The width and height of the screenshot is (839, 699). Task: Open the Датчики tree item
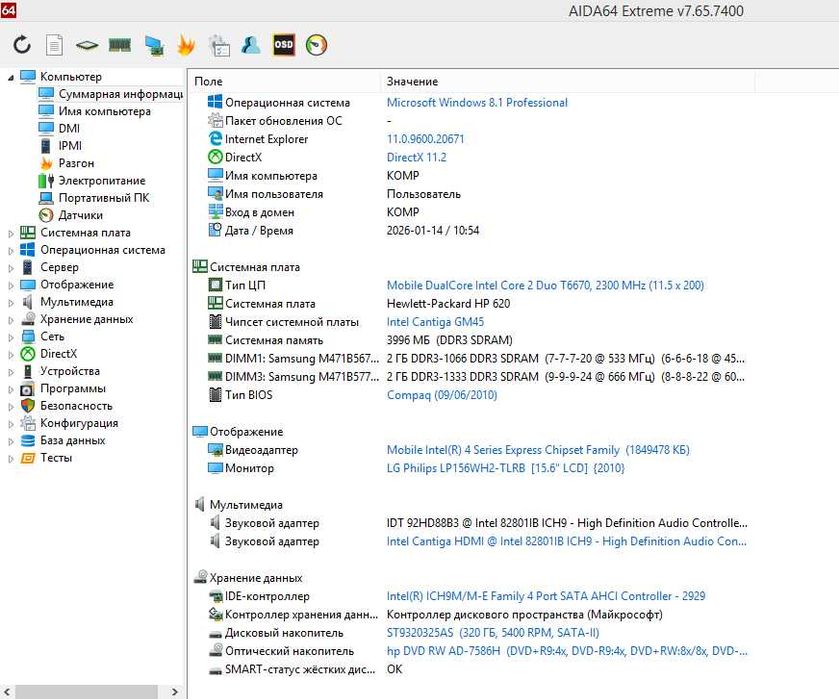(x=80, y=215)
